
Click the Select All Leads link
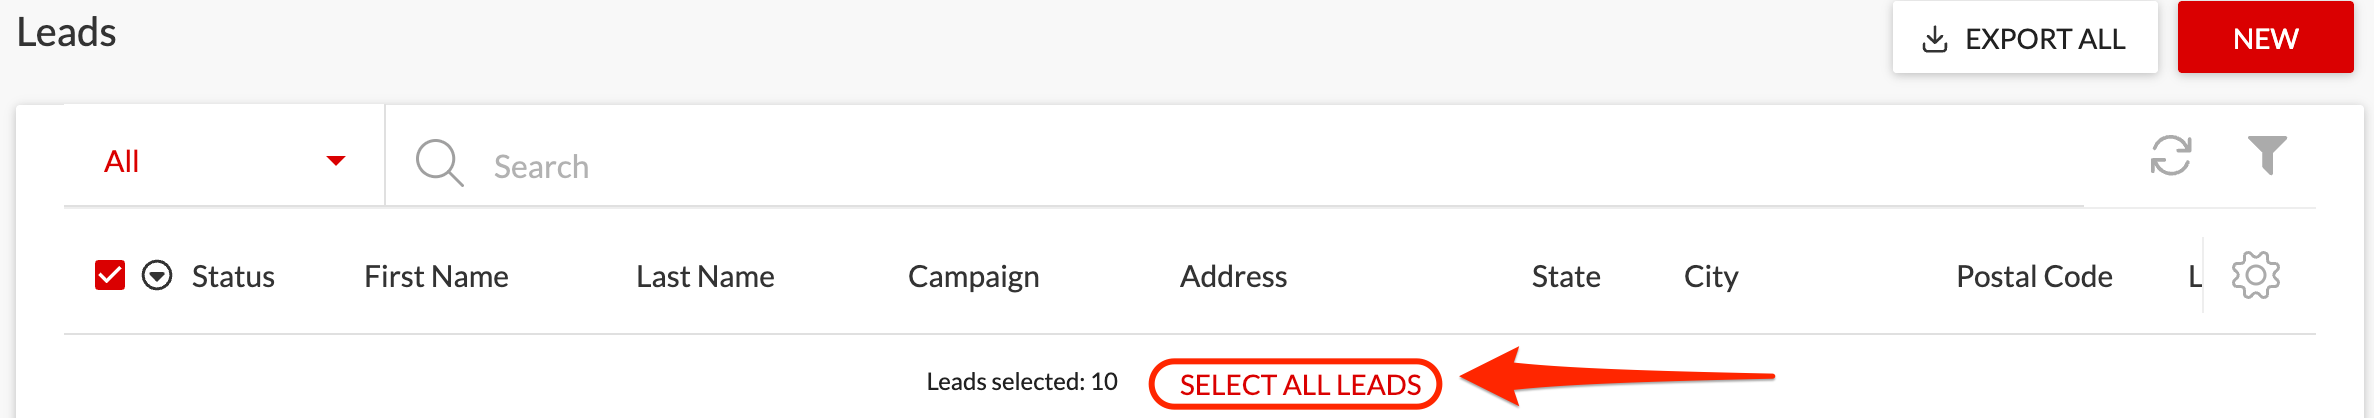(x=1300, y=384)
